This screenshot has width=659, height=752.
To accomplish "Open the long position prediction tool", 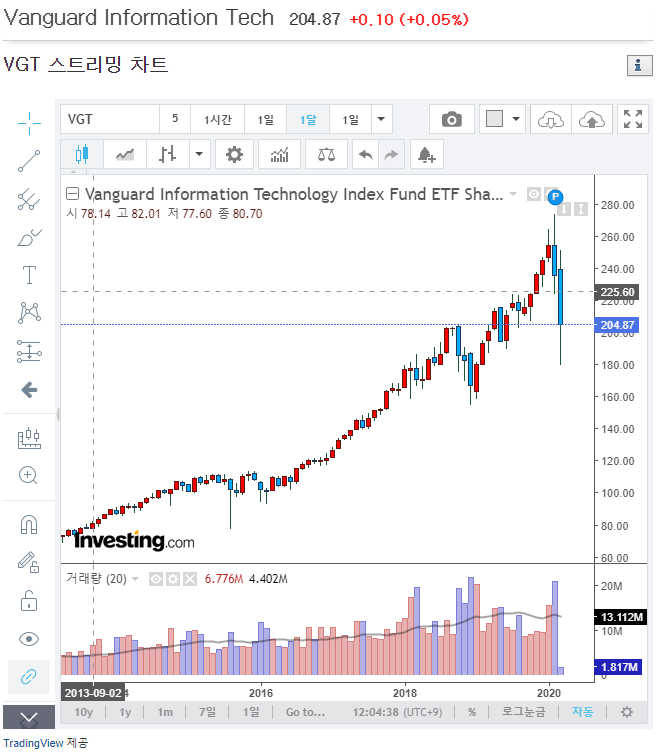I will point(29,351).
